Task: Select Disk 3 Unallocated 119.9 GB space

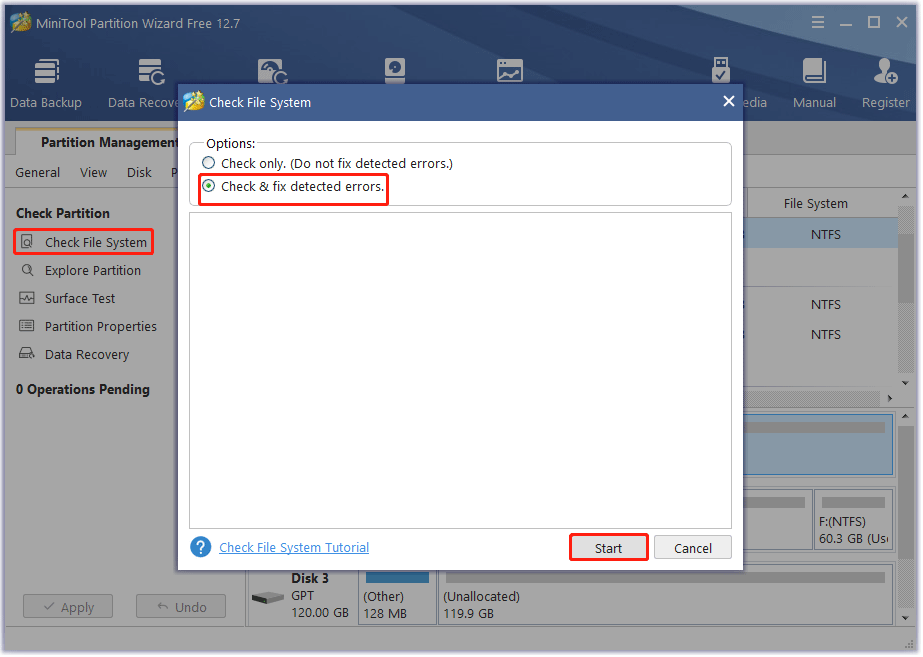Action: pyautogui.click(x=665, y=596)
